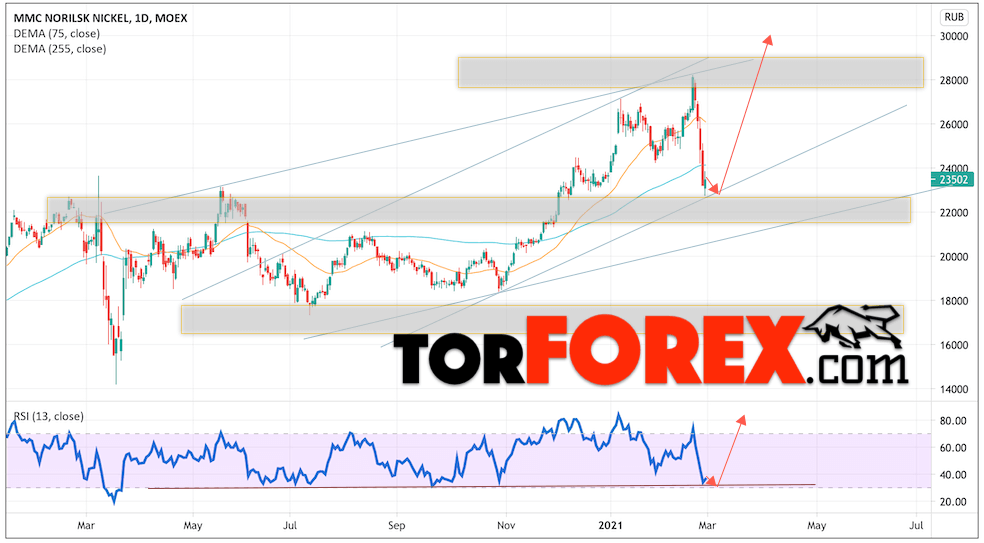
Task: Click the current price tag 23502
Action: [x=954, y=180]
